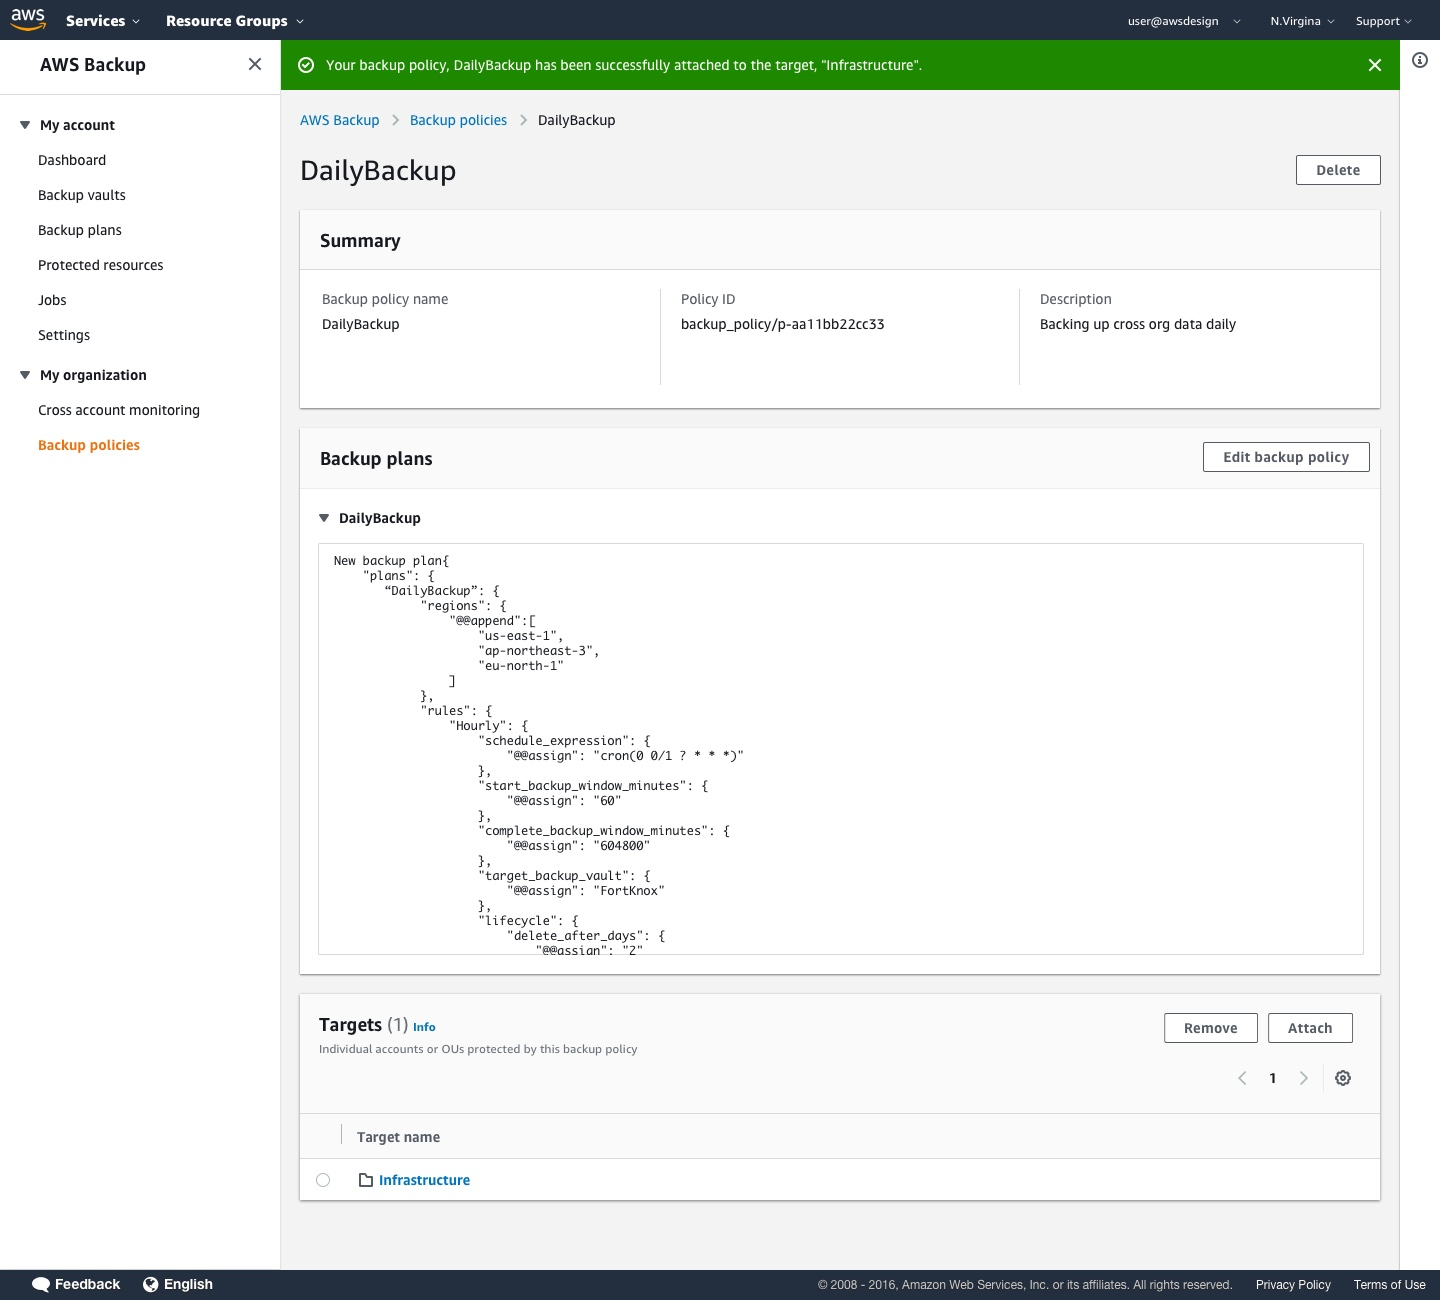Click page number 1 in pagination

tap(1273, 1078)
